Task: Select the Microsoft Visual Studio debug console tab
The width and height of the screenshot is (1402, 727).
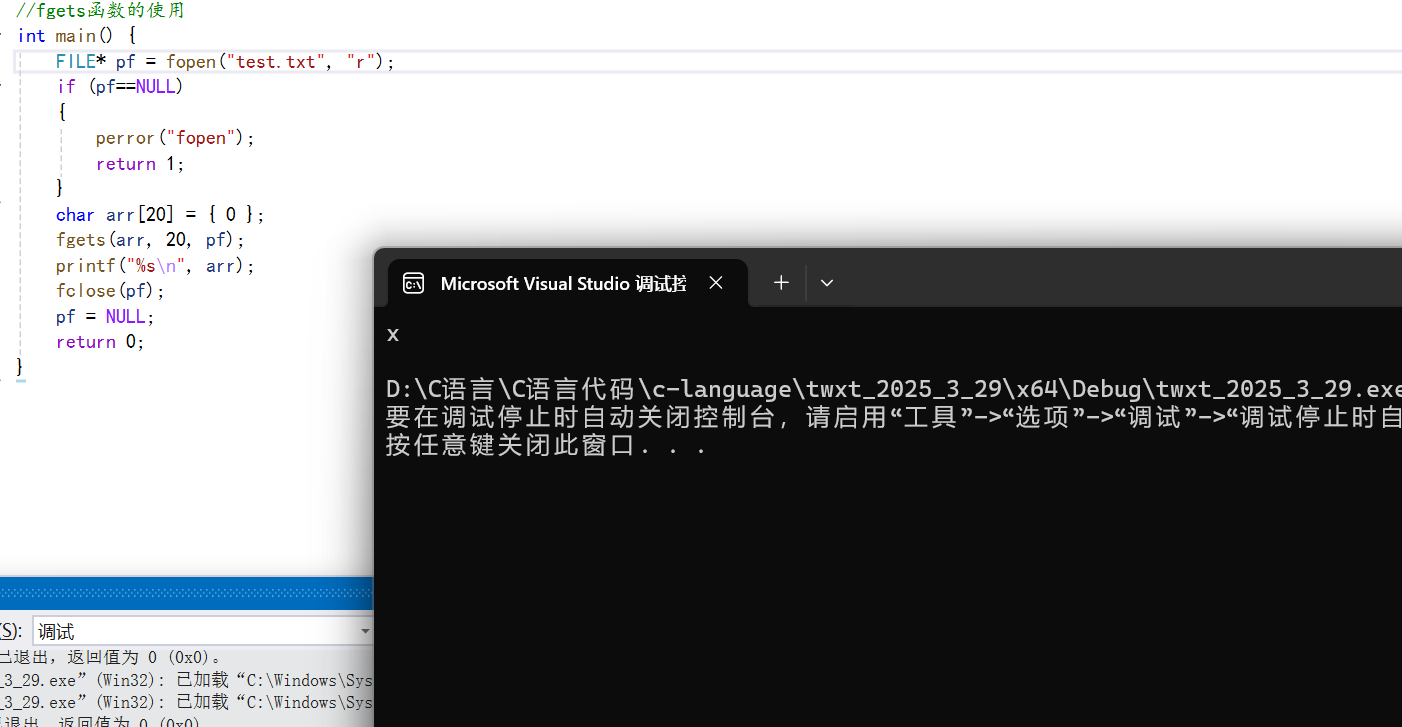Action: click(567, 283)
